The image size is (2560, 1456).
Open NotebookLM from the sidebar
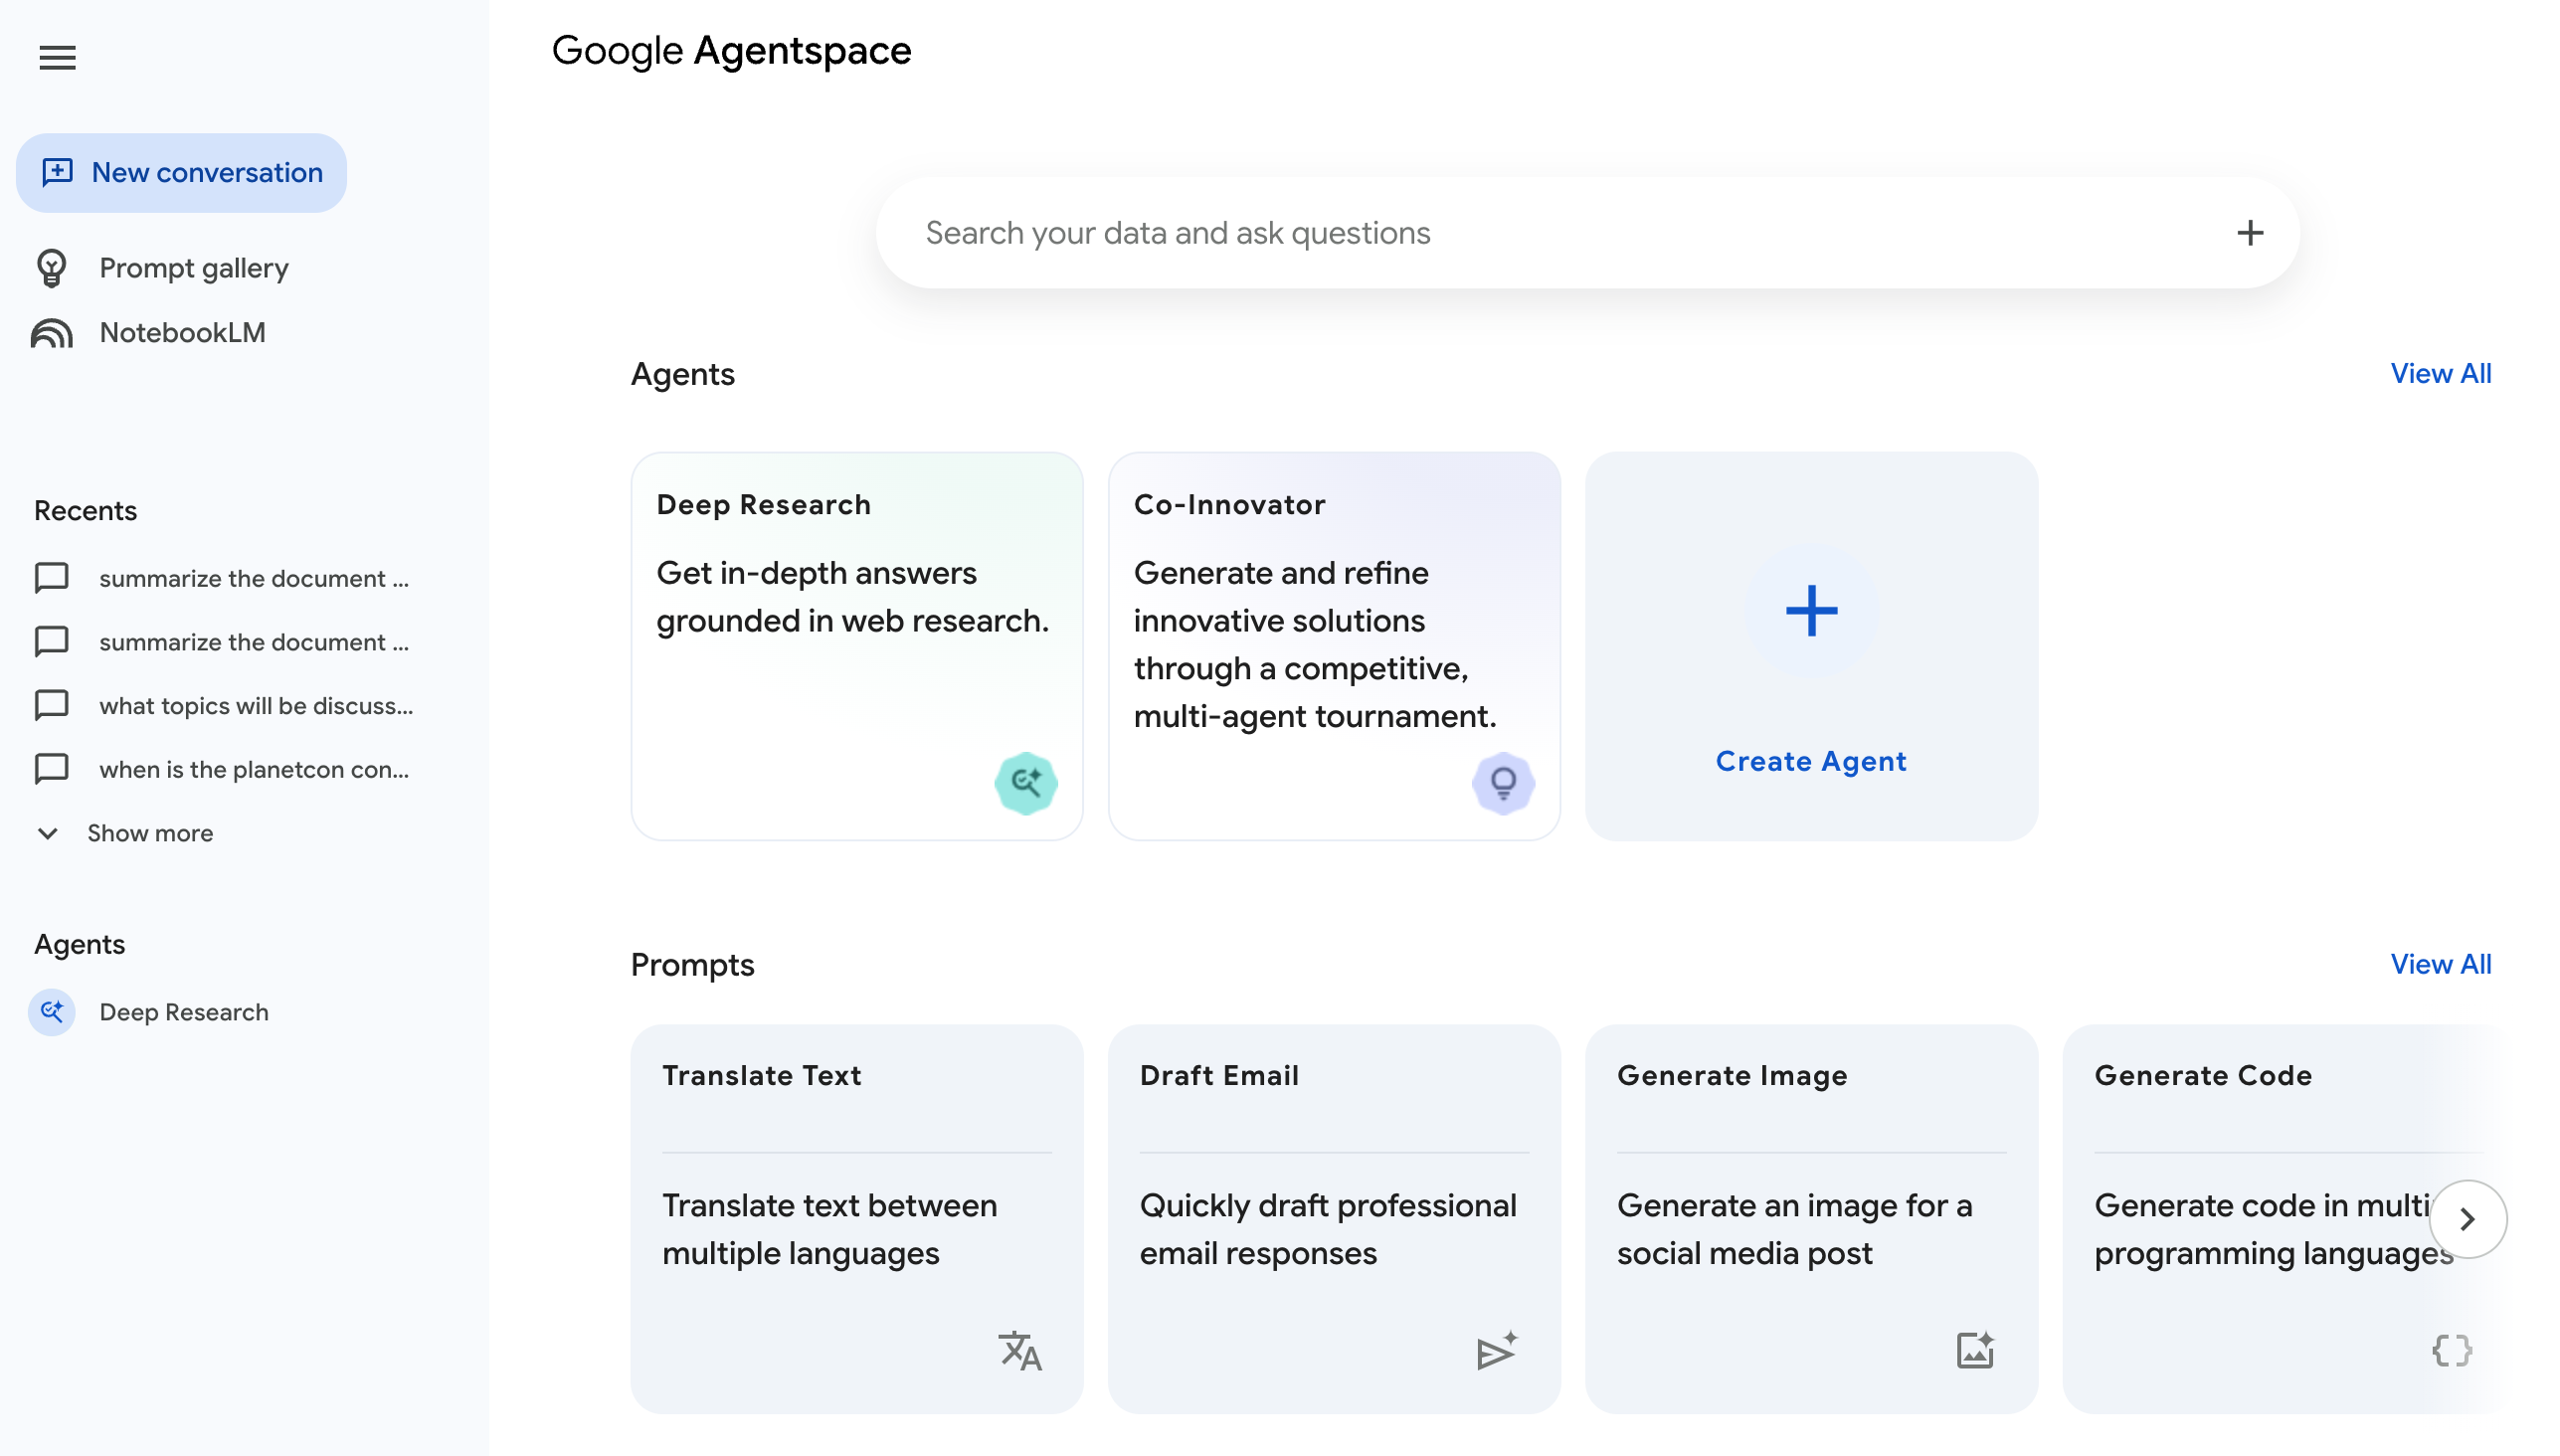click(182, 333)
